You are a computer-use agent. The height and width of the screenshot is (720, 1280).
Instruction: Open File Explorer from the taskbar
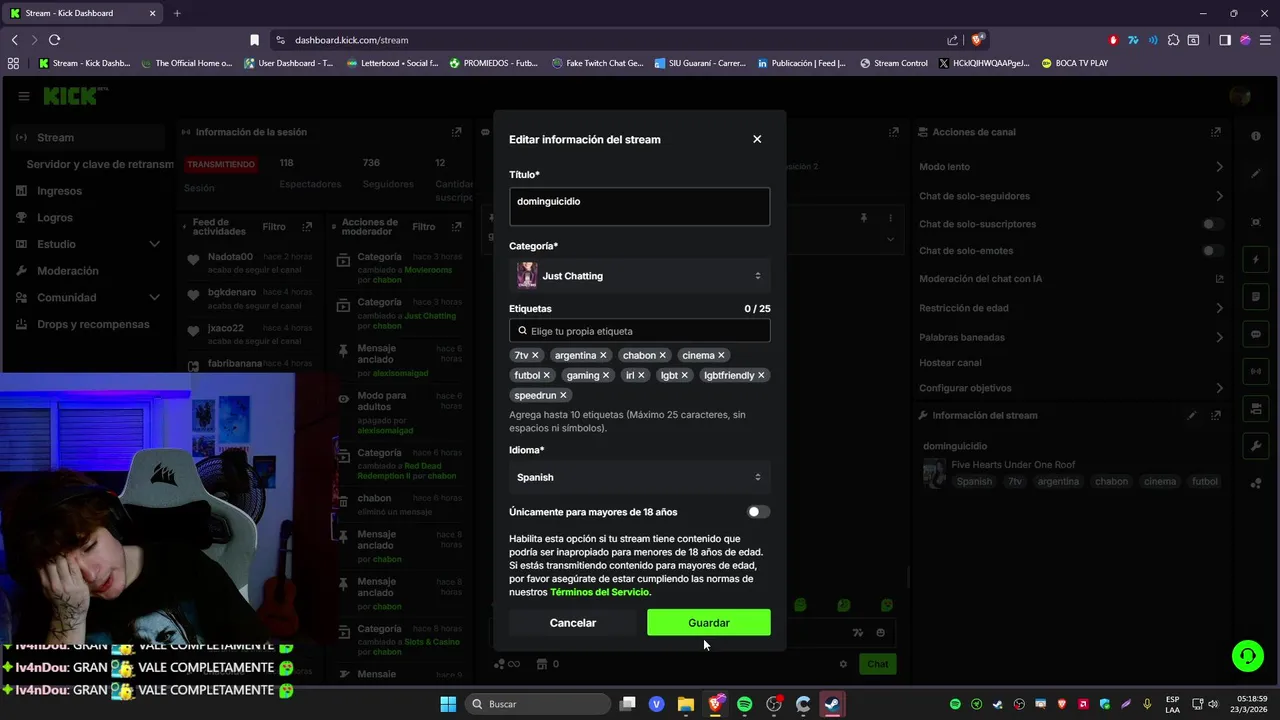click(686, 704)
